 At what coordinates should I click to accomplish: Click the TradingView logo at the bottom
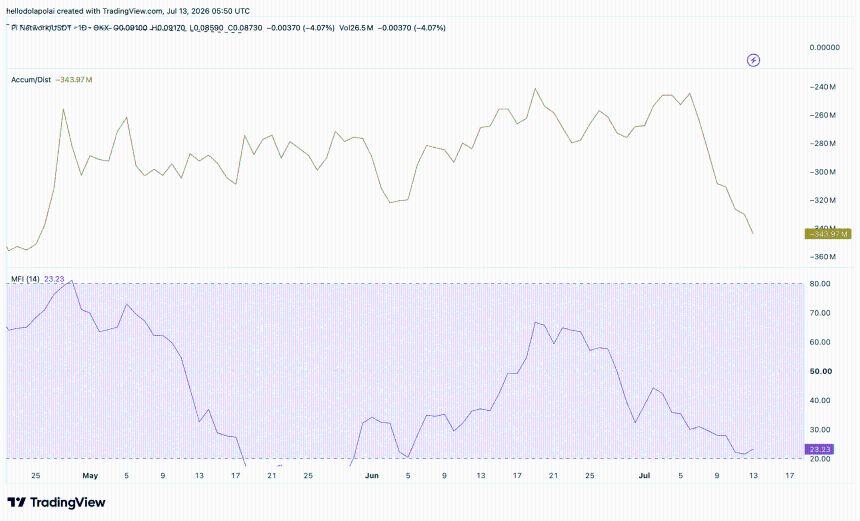[x=56, y=502]
